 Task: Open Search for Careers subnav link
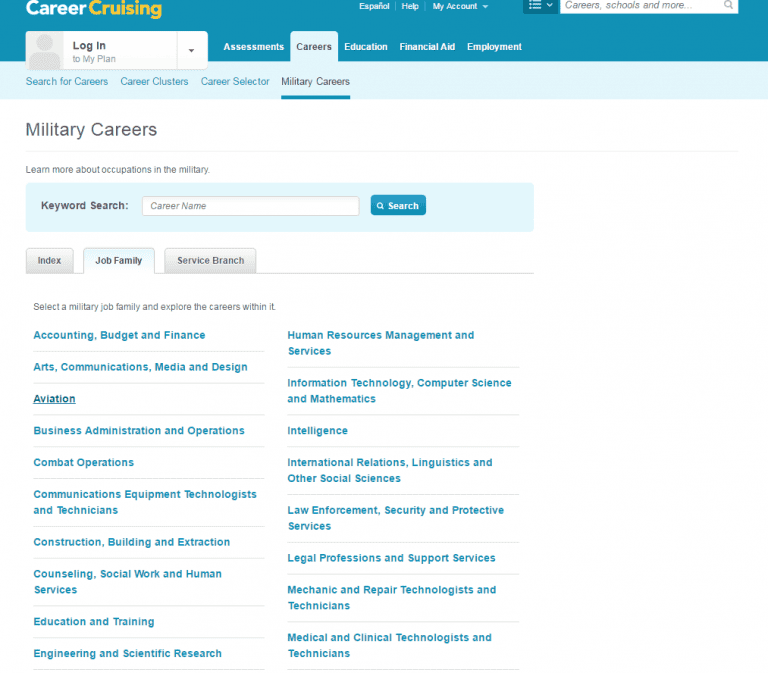[x=67, y=81]
